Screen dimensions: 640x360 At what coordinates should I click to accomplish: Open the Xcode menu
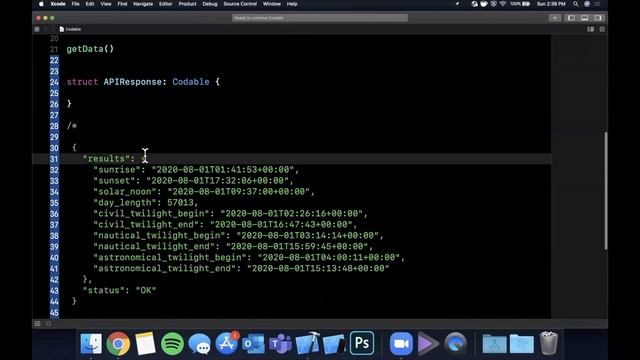[x=58, y=4]
